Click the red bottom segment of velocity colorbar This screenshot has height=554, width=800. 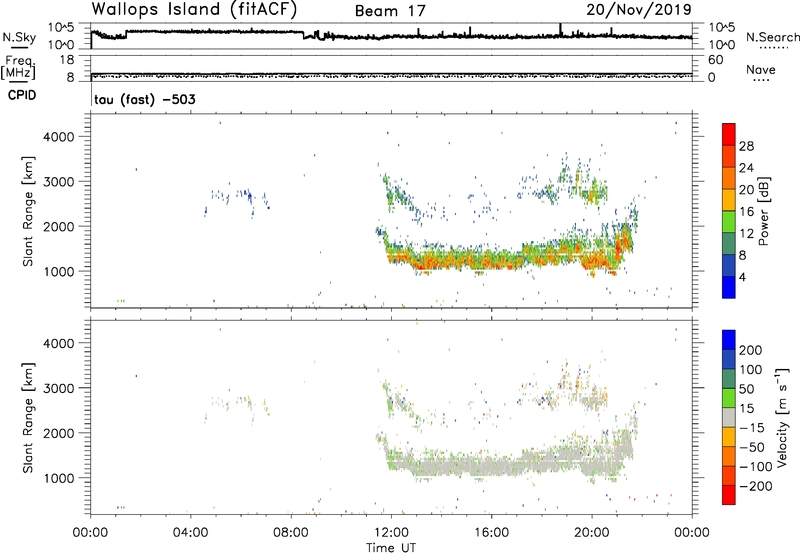729,495
